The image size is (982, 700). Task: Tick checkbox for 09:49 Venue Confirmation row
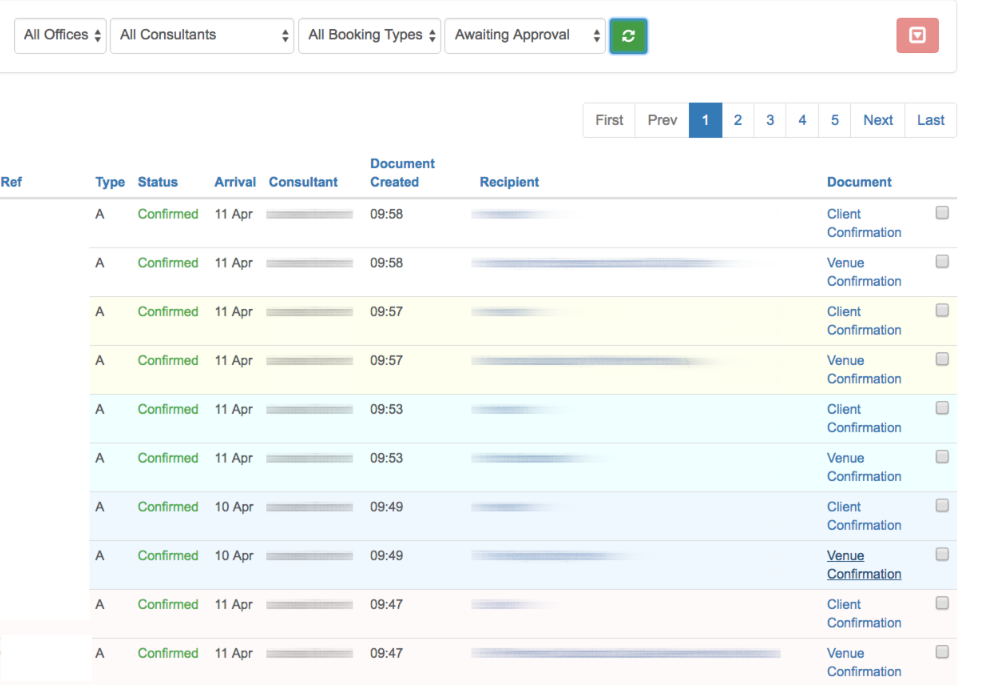[942, 555]
